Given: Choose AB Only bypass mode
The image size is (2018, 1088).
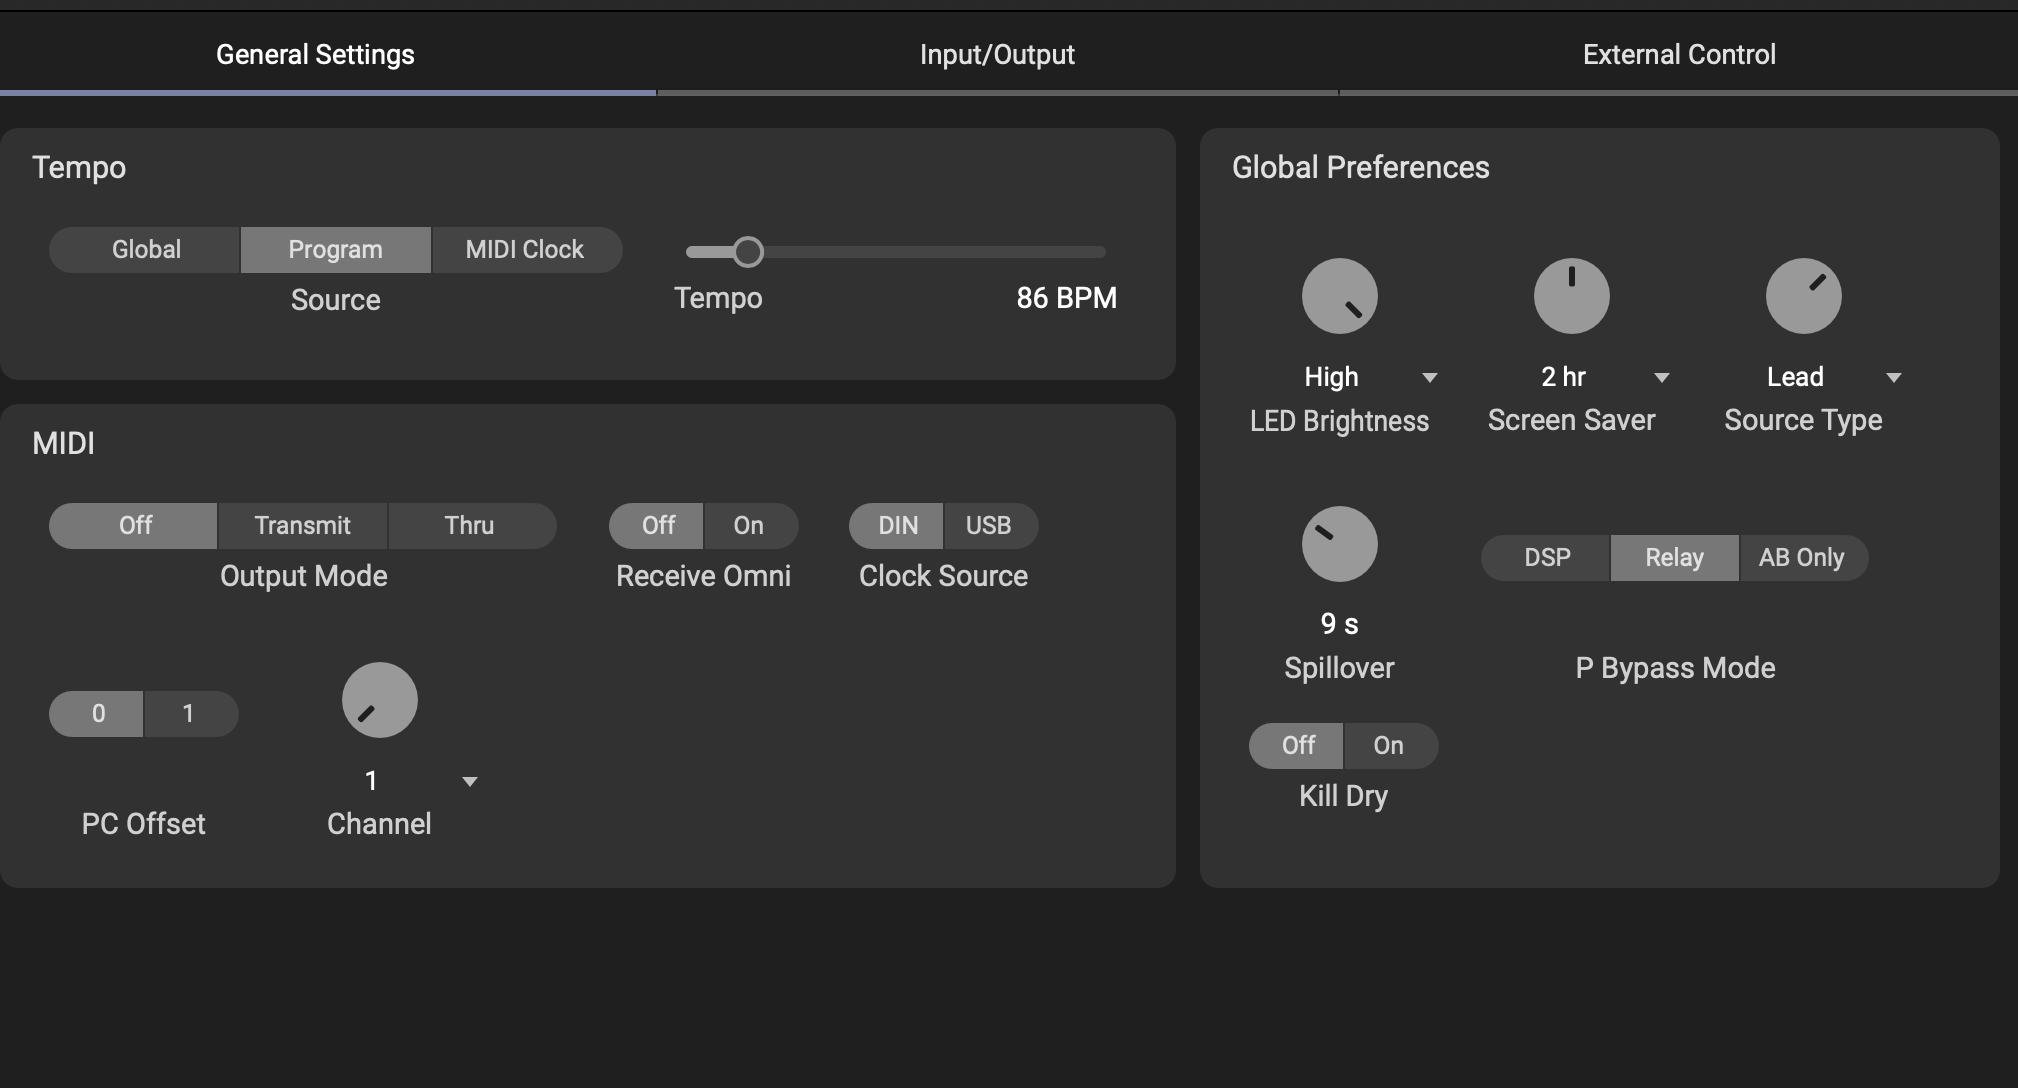Looking at the screenshot, I should pos(1801,558).
